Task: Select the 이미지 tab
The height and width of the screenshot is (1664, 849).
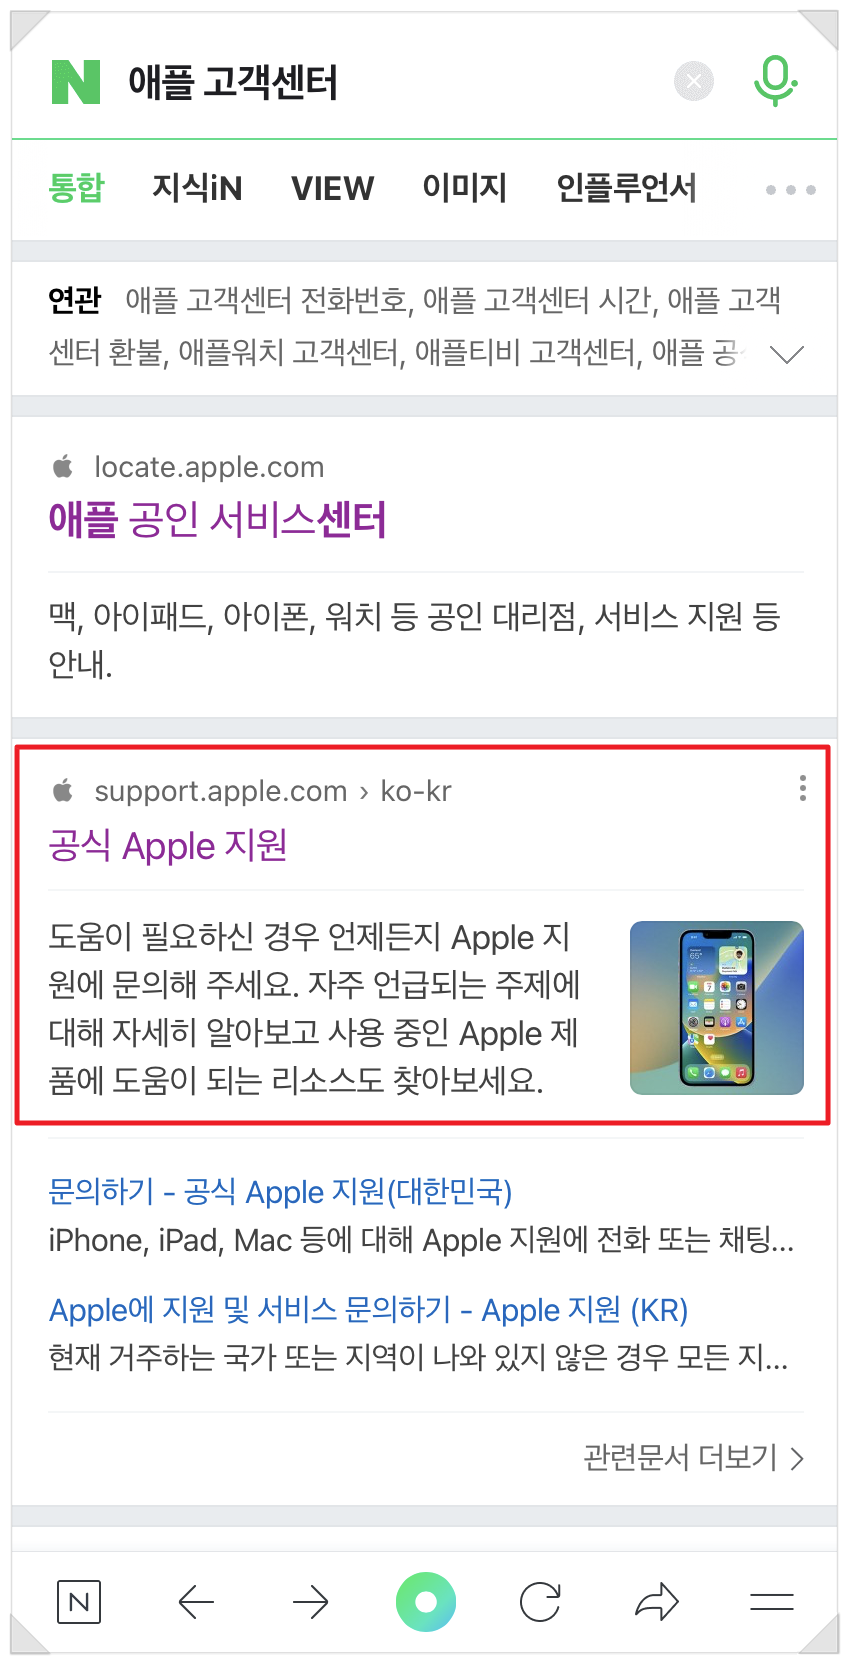Action: 465,188
